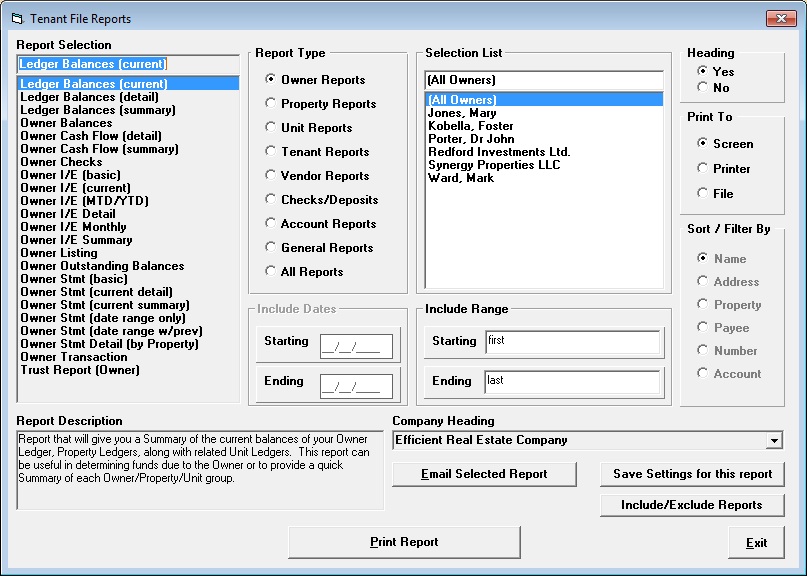Open the Company Heading dropdown
This screenshot has height=576, width=807.
click(775, 441)
